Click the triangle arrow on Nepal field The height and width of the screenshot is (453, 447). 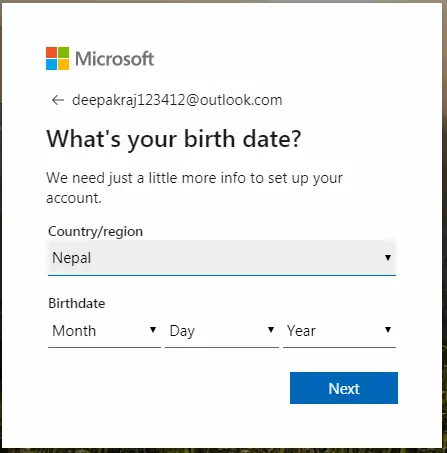click(388, 258)
